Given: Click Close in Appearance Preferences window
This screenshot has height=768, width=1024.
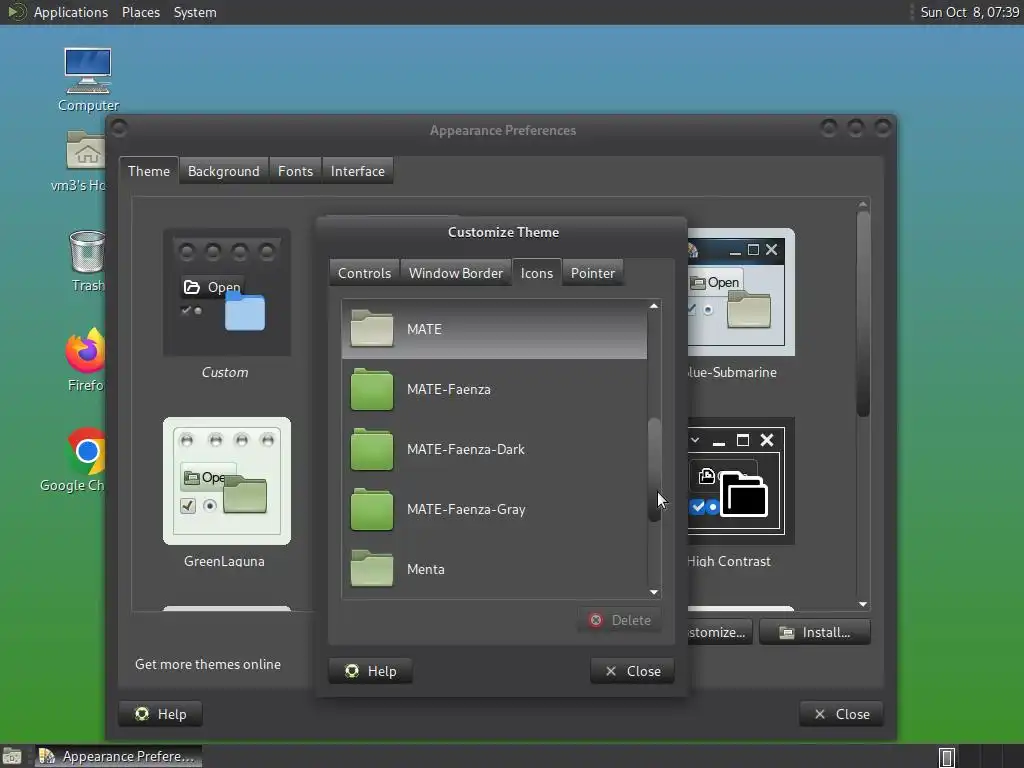Looking at the screenshot, I should pos(841,714).
